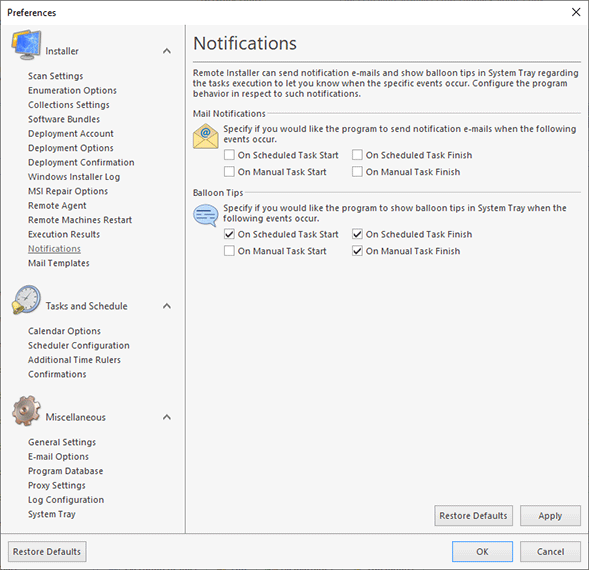Click the Balloon Tips speech bubble icon

click(x=205, y=215)
